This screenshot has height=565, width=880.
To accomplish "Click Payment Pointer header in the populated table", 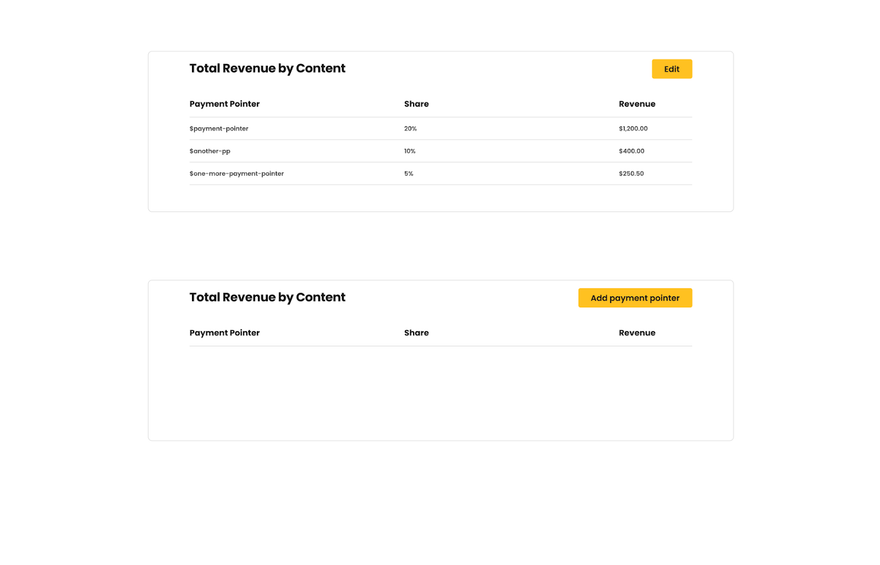I will click(225, 104).
